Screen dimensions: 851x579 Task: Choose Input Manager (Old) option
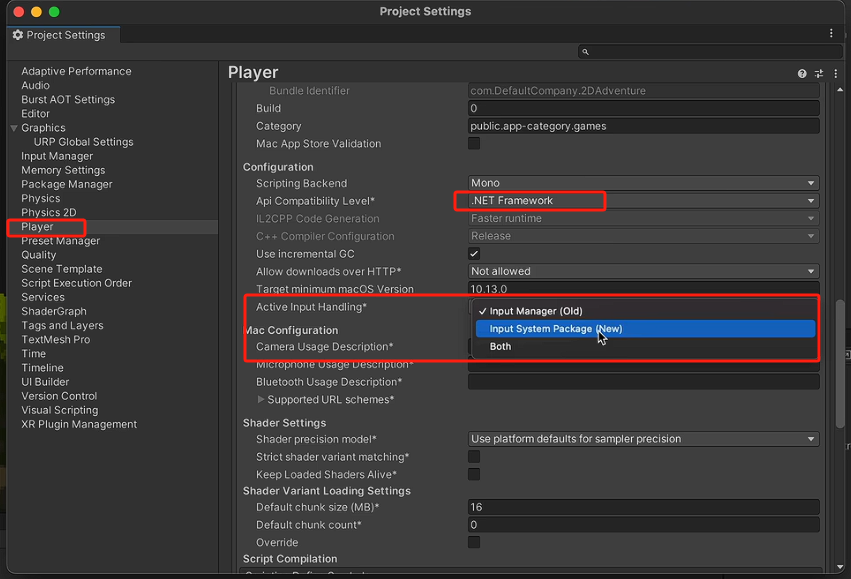(645, 311)
